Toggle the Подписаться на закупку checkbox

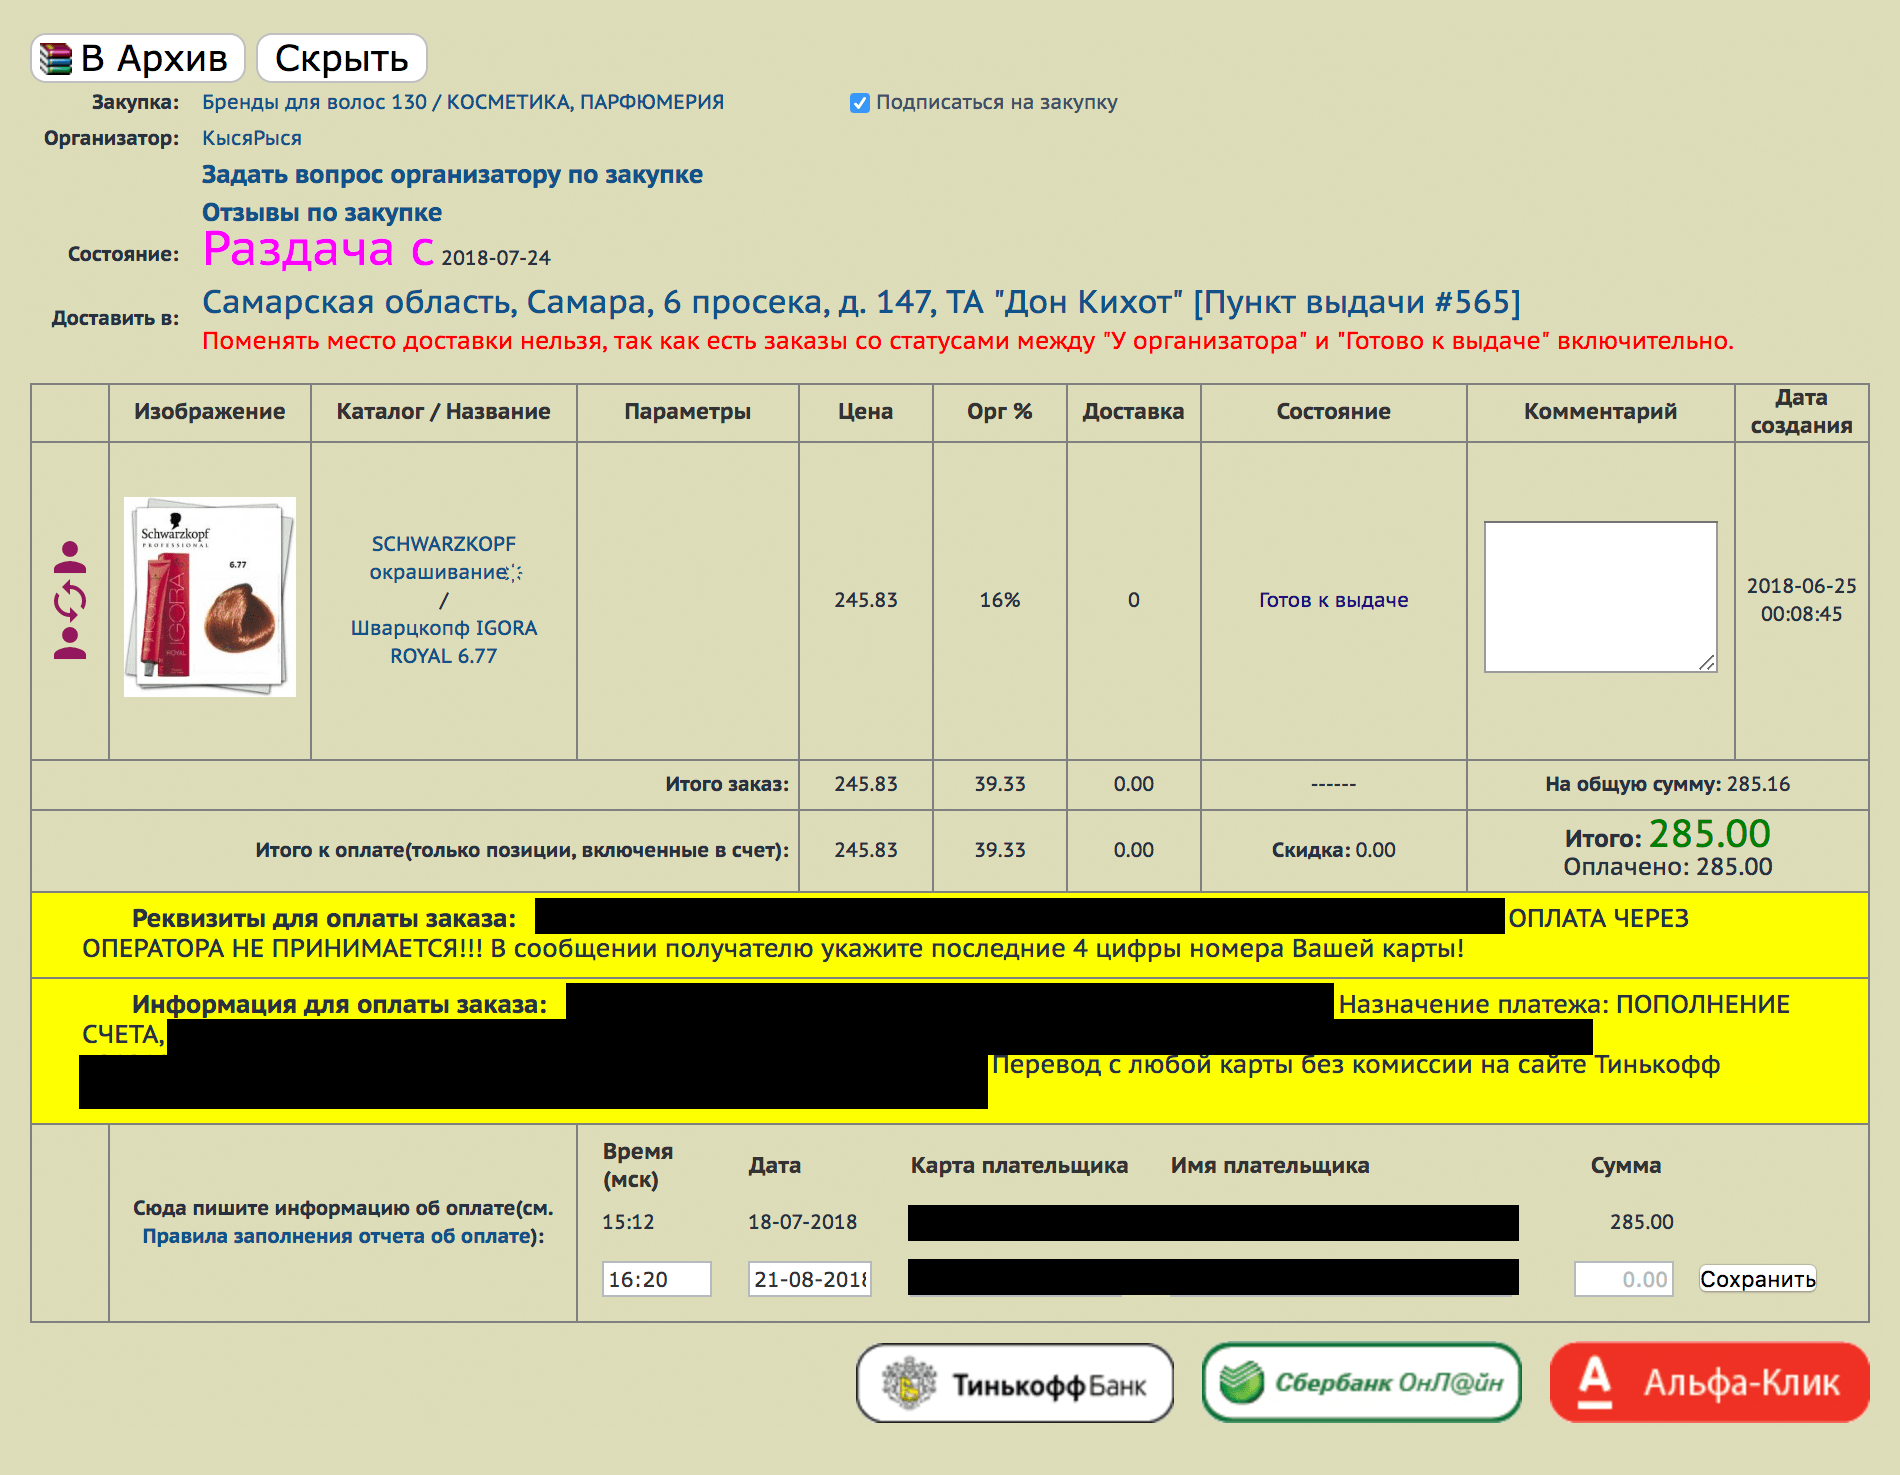click(859, 103)
